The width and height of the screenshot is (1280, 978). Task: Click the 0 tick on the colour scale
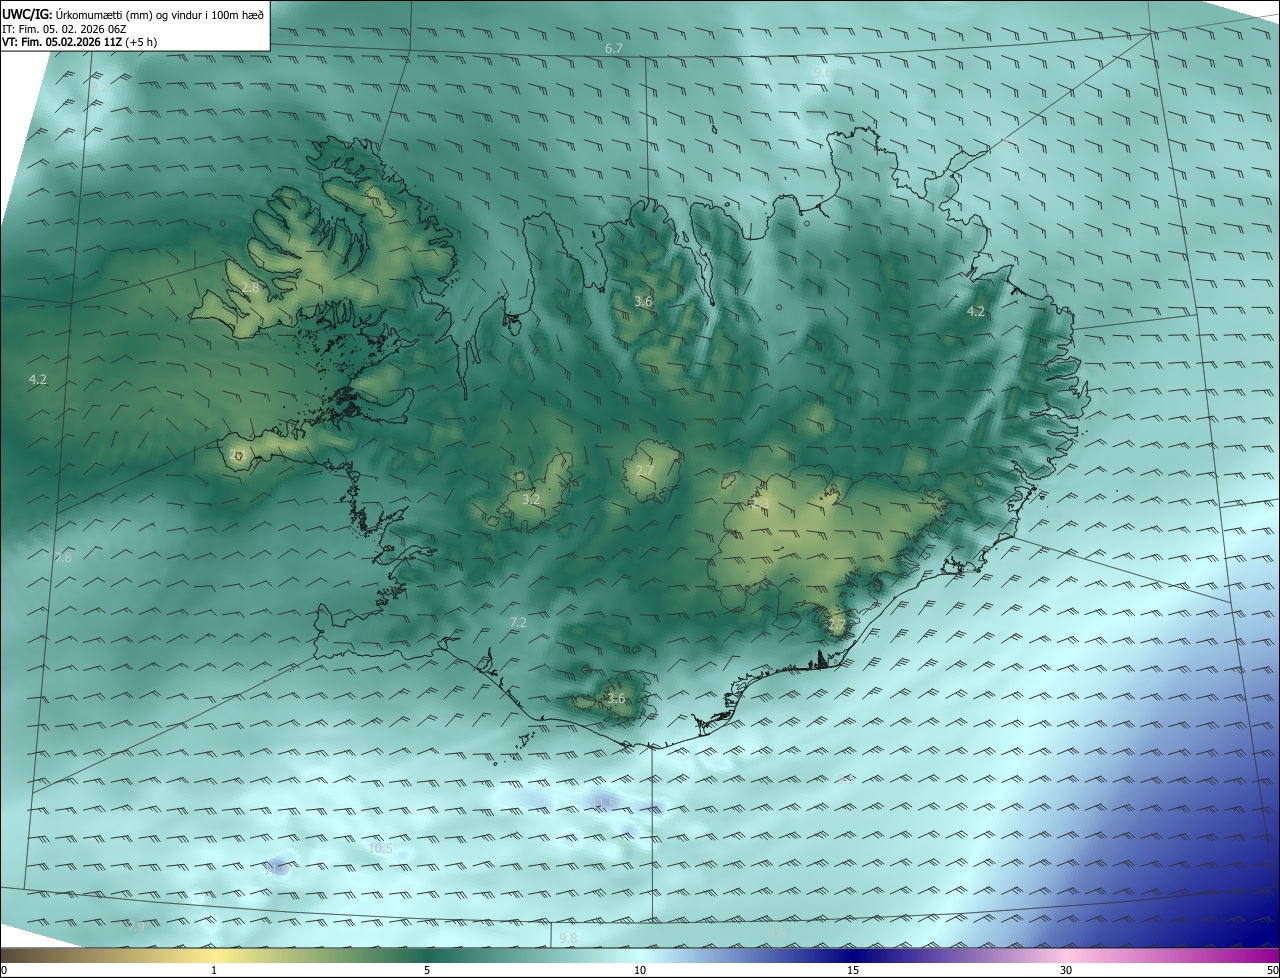click(x=4, y=970)
